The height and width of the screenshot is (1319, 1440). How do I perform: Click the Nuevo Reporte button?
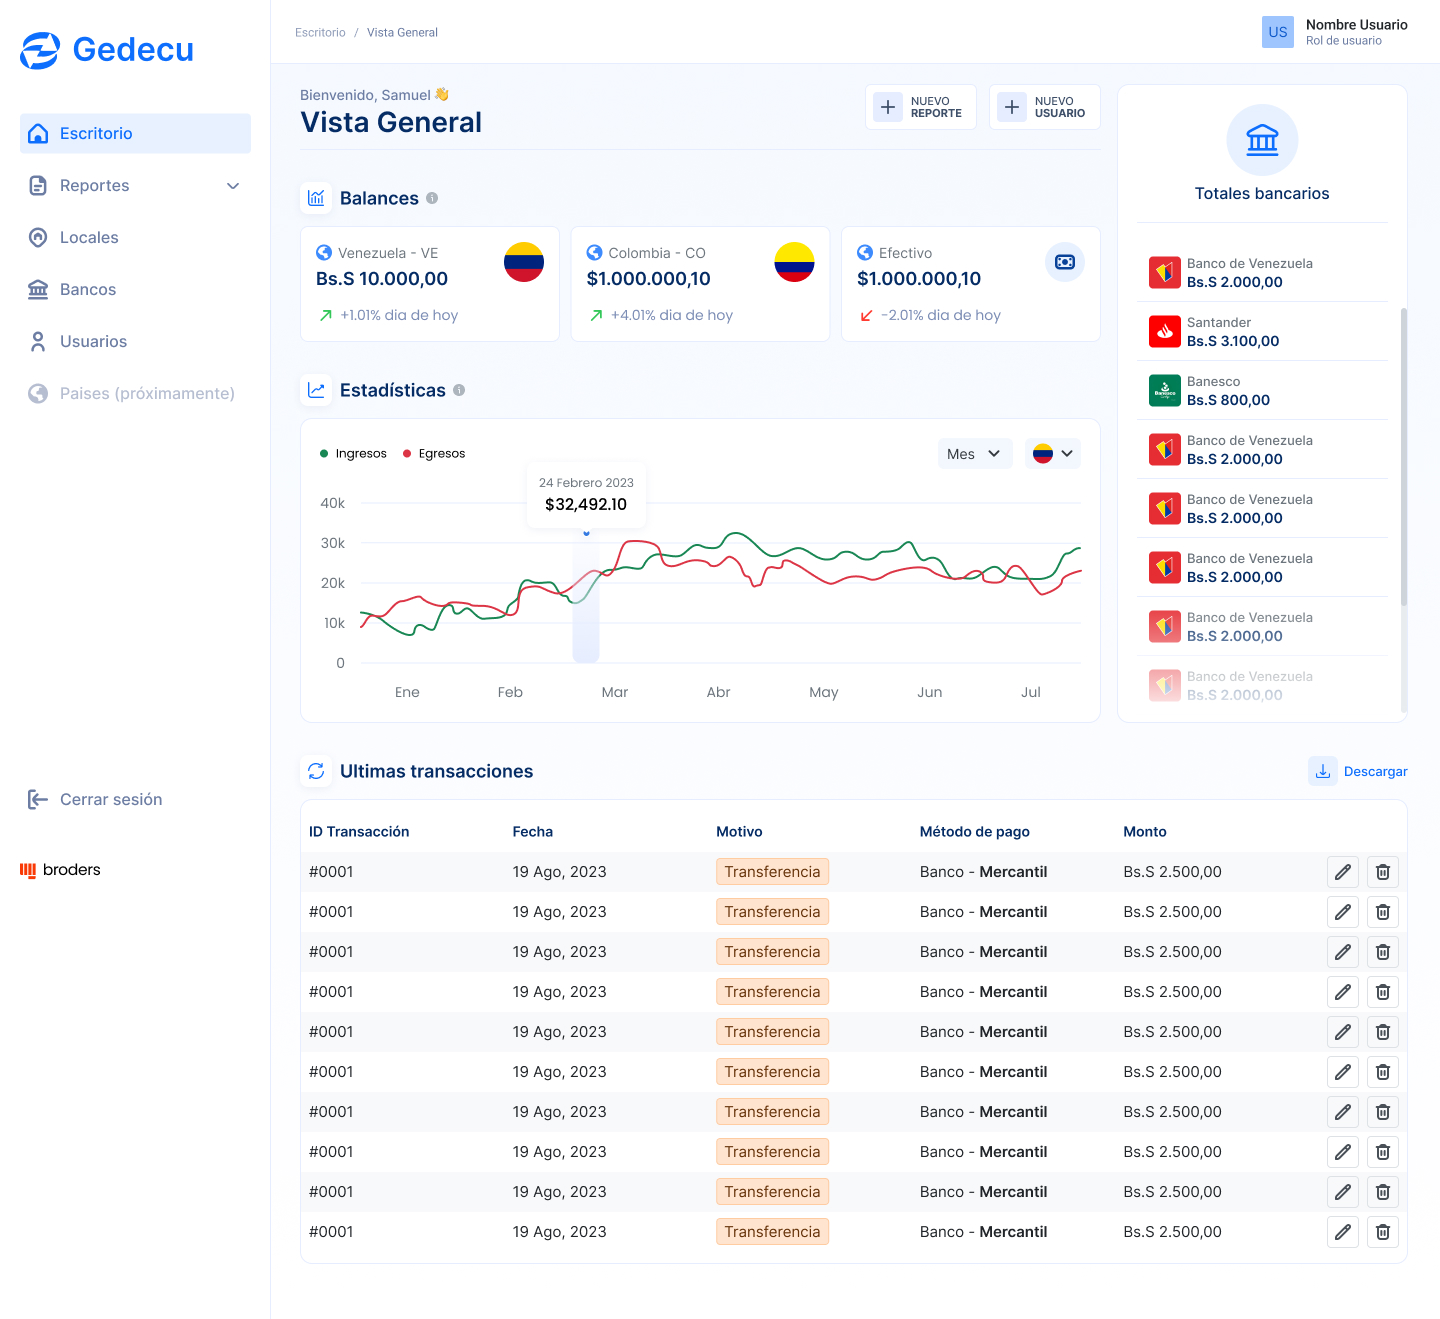pos(920,107)
